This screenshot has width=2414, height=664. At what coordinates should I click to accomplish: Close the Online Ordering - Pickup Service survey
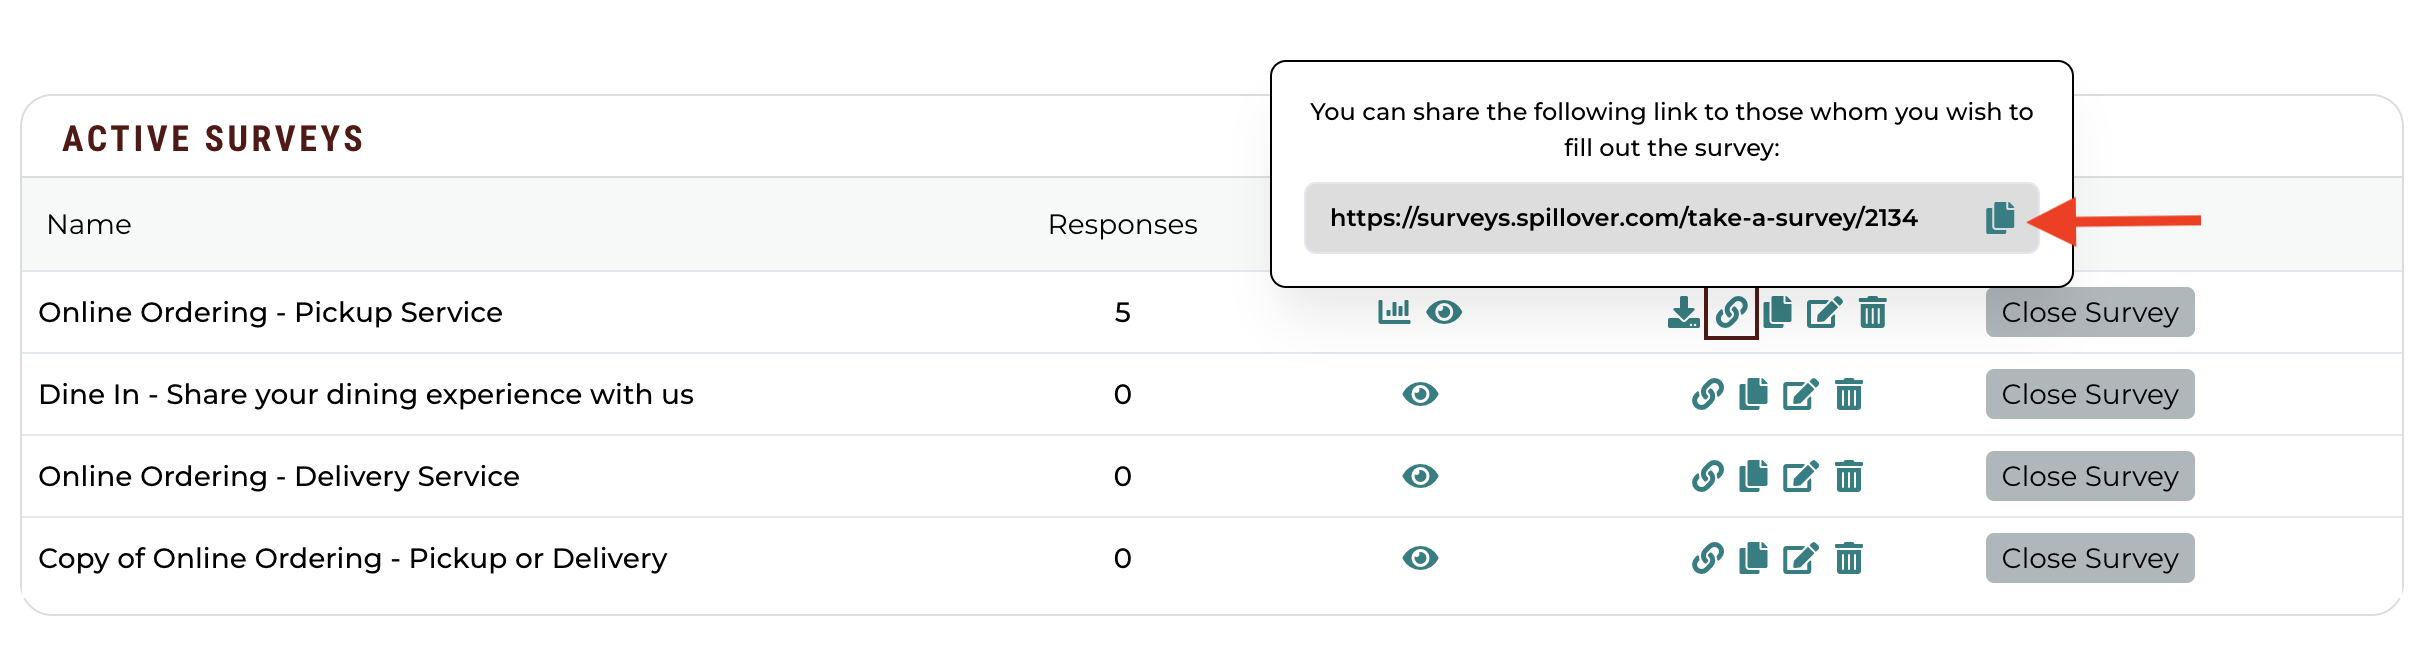(2090, 312)
